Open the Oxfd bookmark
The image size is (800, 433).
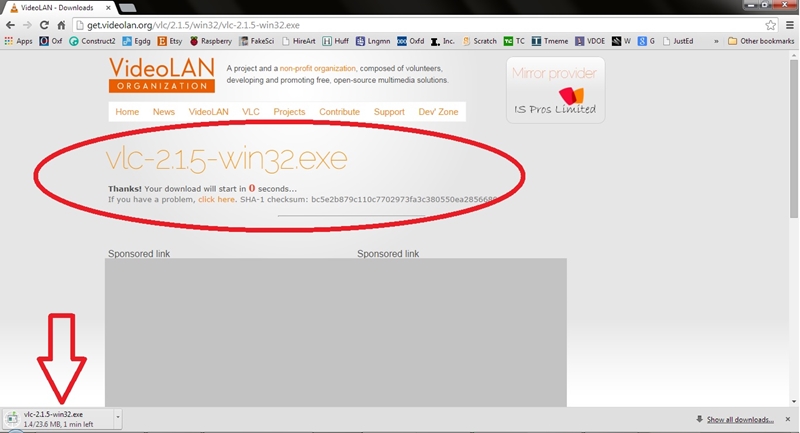411,41
